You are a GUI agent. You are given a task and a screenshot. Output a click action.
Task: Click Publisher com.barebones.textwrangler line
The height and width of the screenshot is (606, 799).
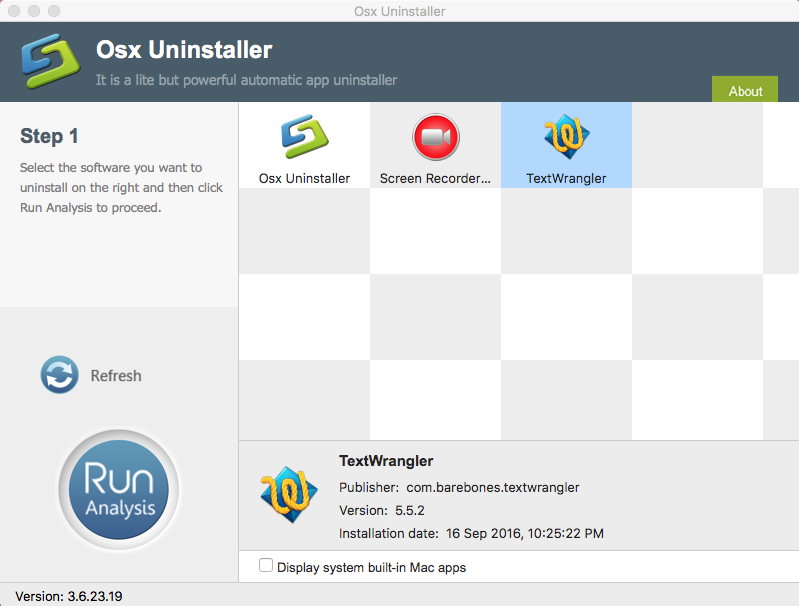459,488
